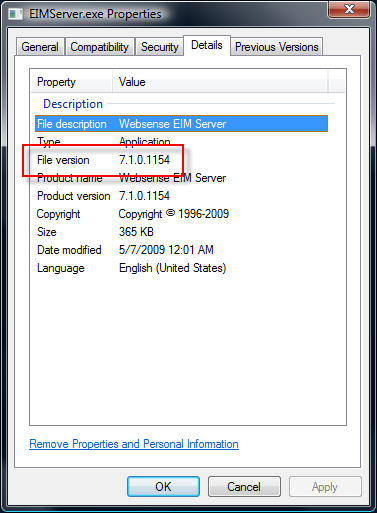The width and height of the screenshot is (377, 513).
Task: Select the Product version label
Action: 73,196
